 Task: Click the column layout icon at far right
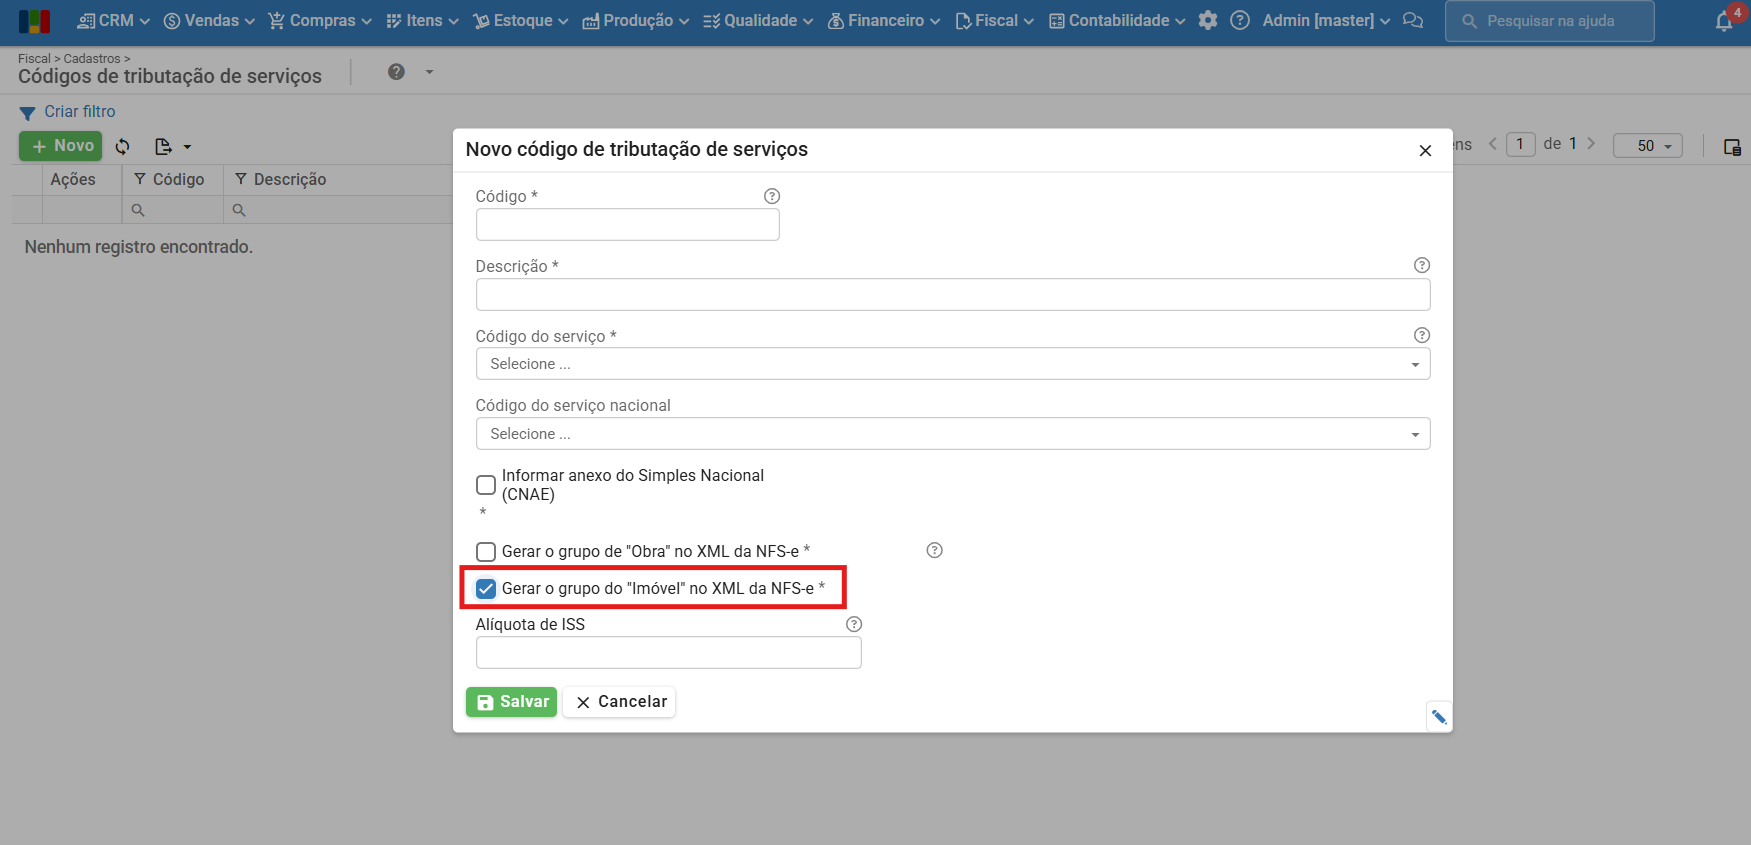coord(1732,146)
